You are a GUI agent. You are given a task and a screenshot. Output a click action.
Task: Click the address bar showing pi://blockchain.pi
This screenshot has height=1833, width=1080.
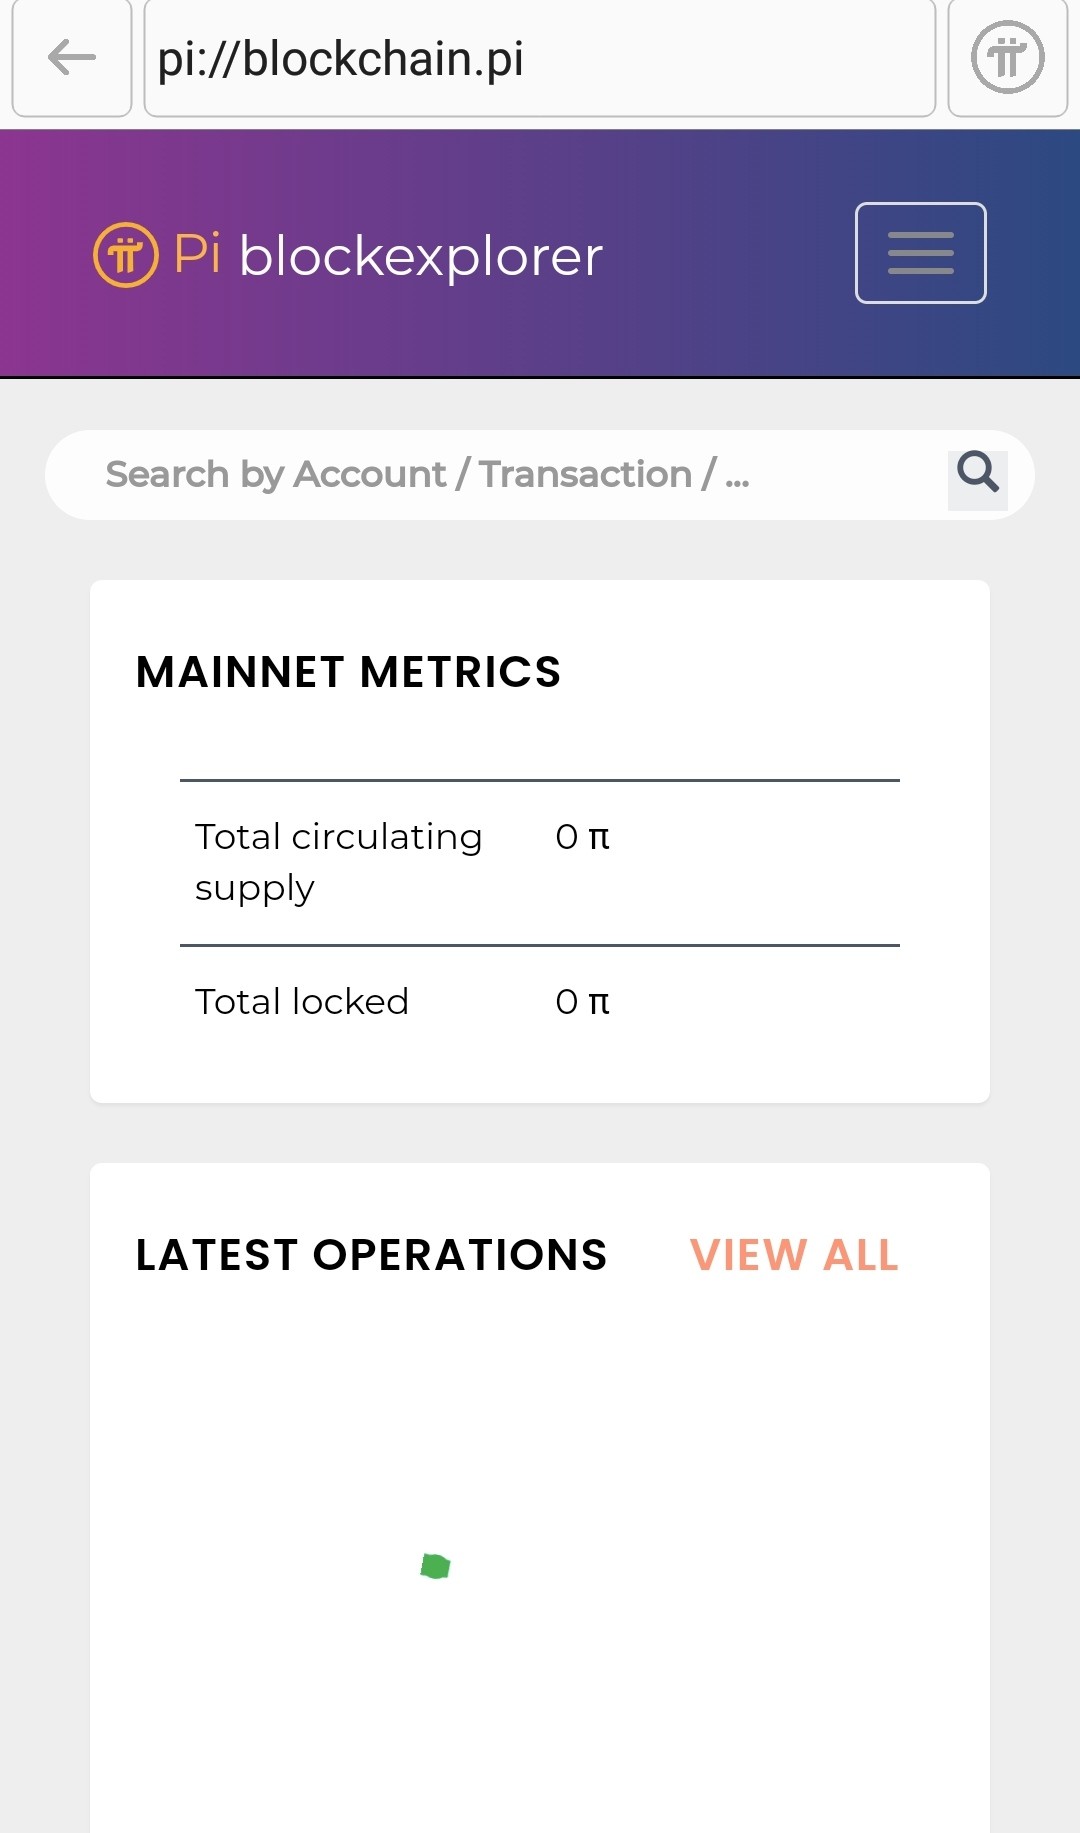point(540,58)
